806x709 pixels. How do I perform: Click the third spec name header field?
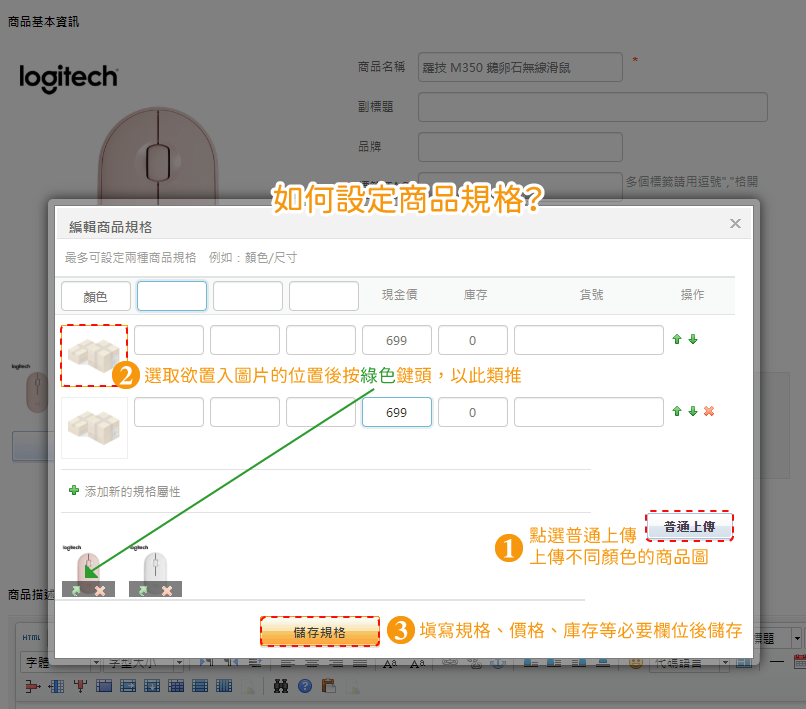pos(248,296)
